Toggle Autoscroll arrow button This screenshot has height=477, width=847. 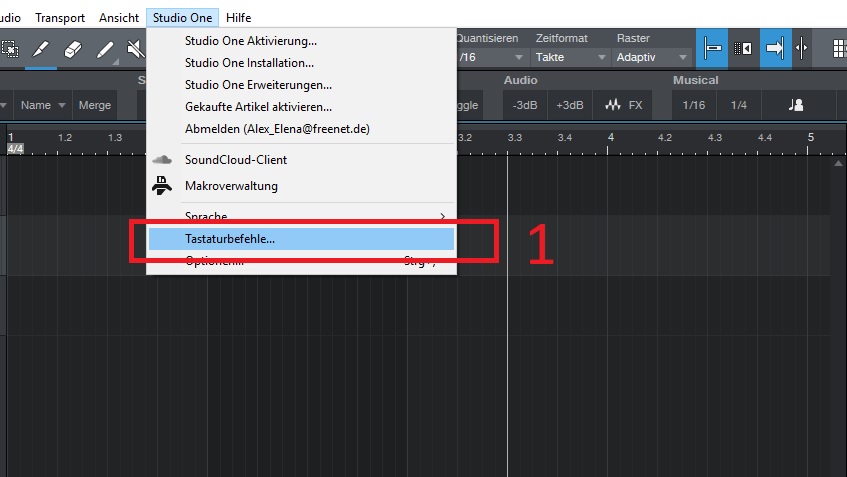[x=774, y=48]
